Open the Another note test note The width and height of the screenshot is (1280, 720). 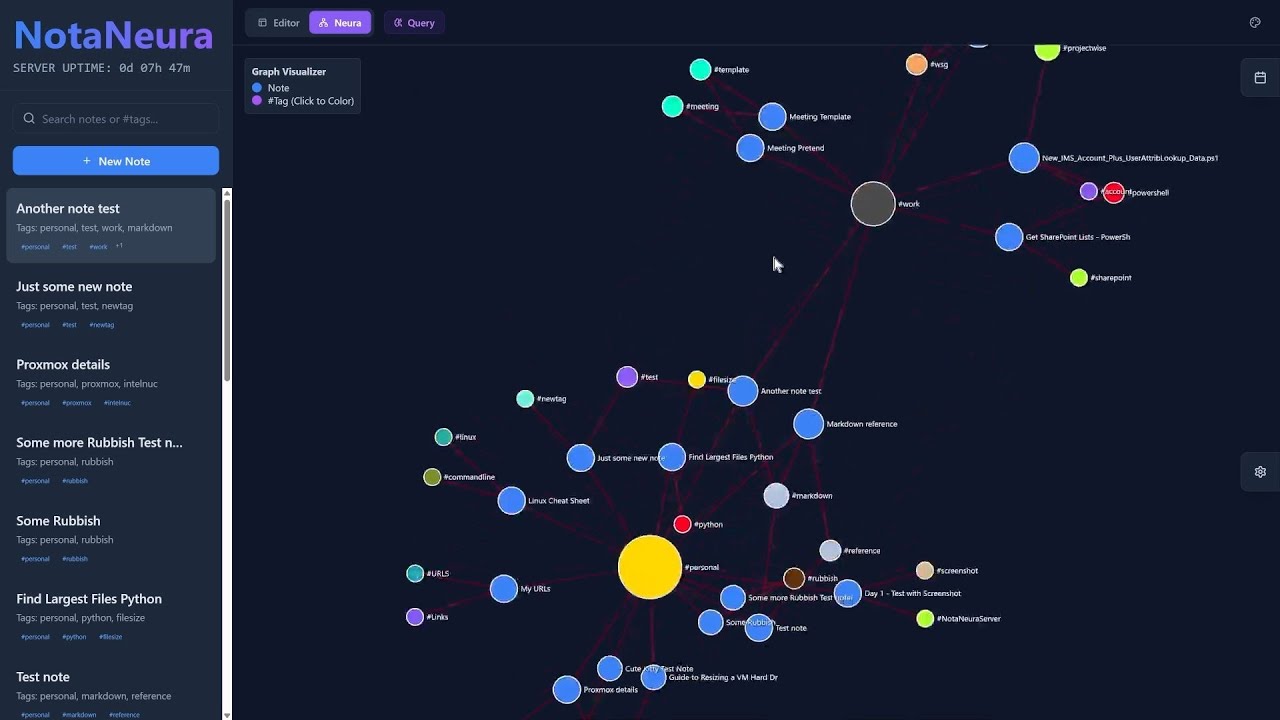click(111, 226)
